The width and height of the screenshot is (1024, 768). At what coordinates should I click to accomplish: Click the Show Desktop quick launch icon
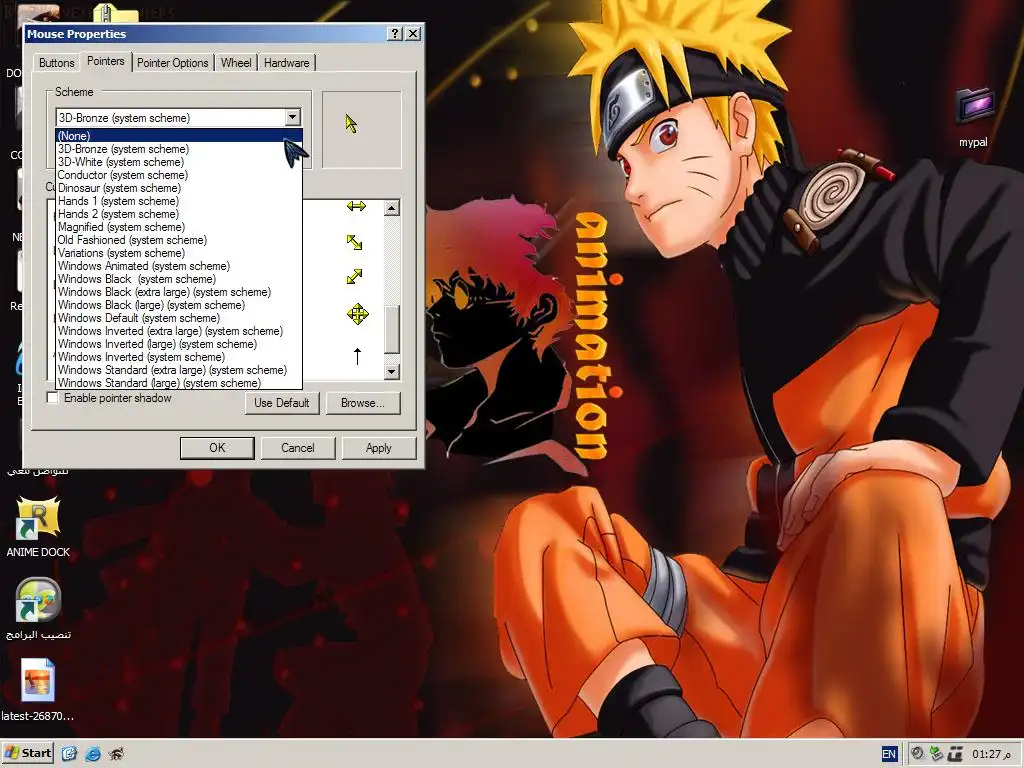point(69,754)
